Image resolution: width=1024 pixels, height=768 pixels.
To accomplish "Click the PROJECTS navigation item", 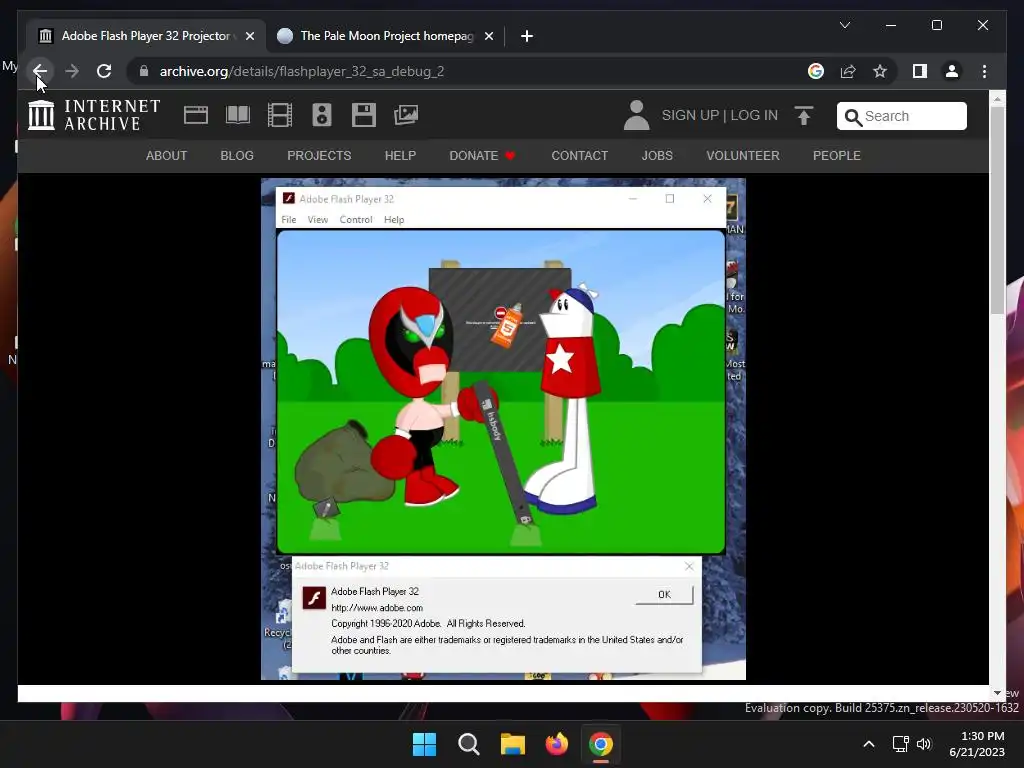I will point(319,155).
